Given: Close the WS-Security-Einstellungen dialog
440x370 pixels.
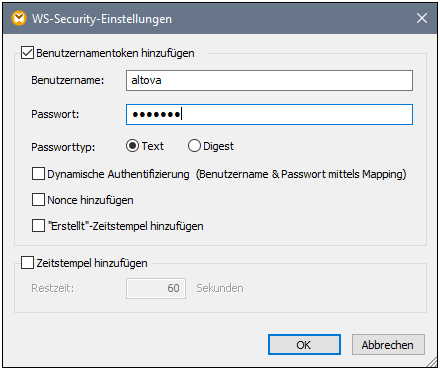Looking at the screenshot, I should coord(422,18).
